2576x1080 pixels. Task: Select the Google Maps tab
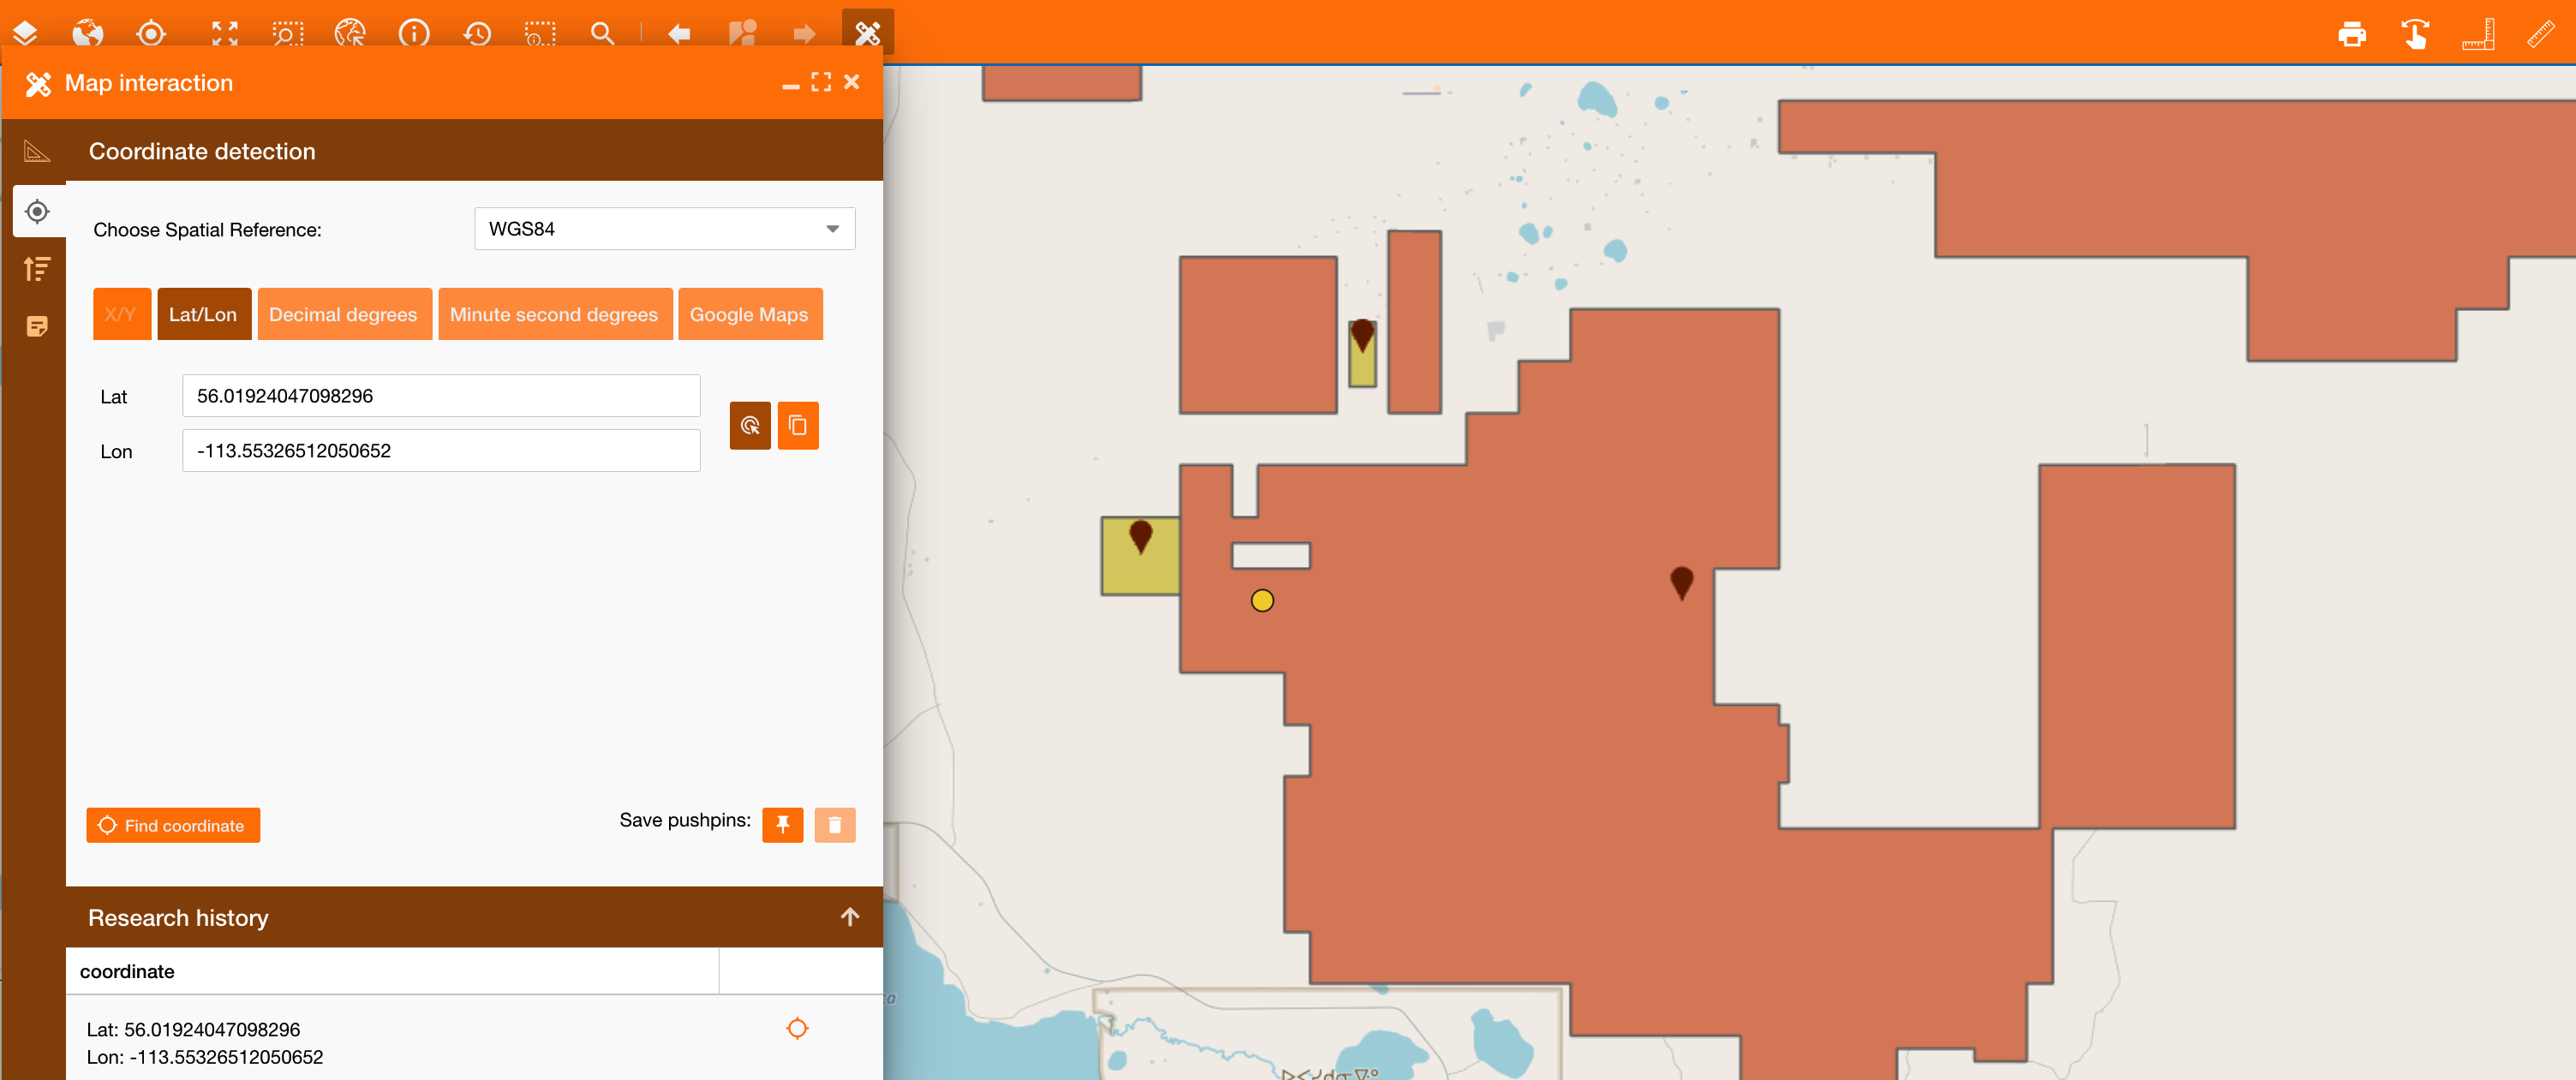click(750, 314)
